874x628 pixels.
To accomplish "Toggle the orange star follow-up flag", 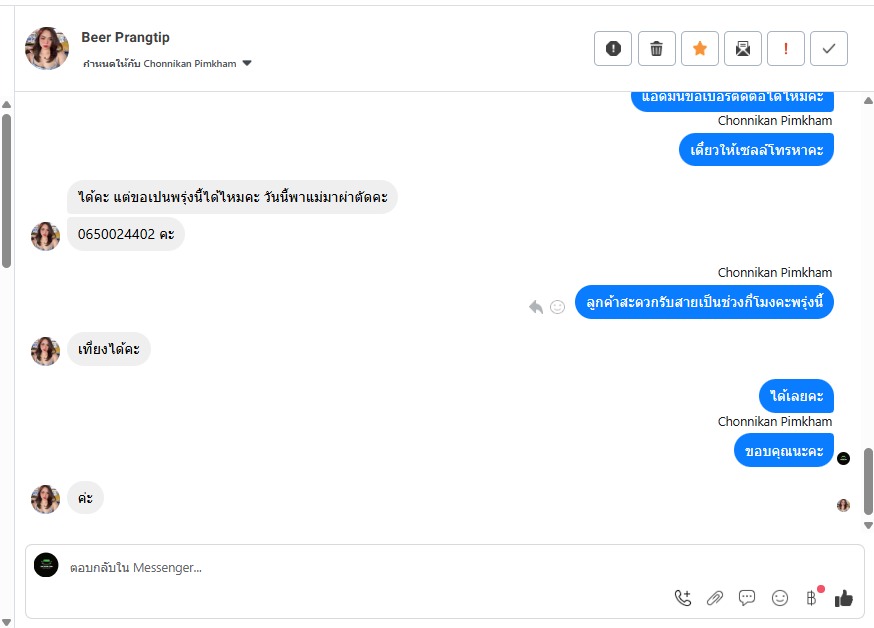I will (700, 48).
